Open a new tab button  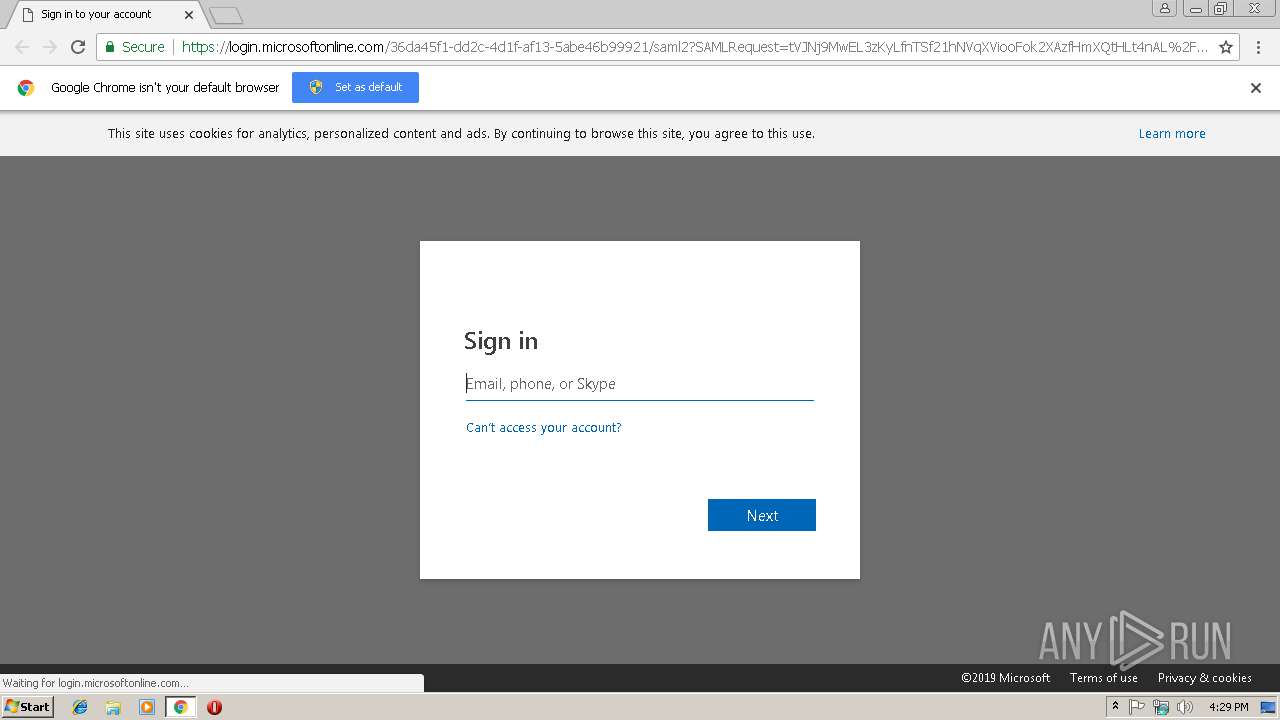pyautogui.click(x=226, y=15)
